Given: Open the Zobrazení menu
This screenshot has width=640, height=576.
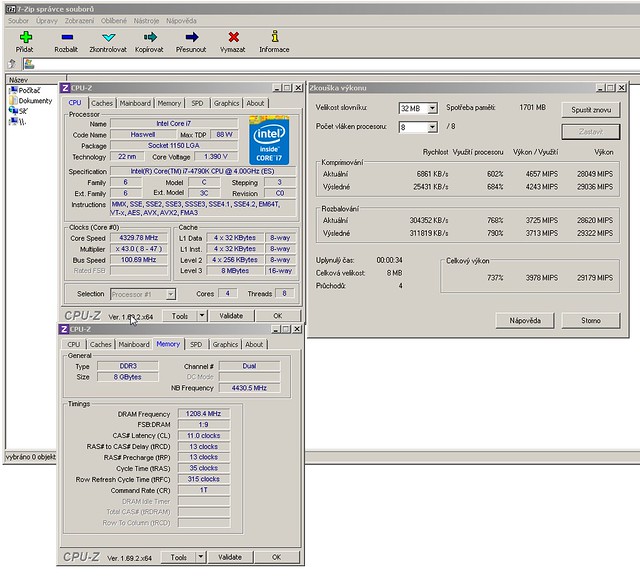Looking at the screenshot, I should click(x=79, y=20).
